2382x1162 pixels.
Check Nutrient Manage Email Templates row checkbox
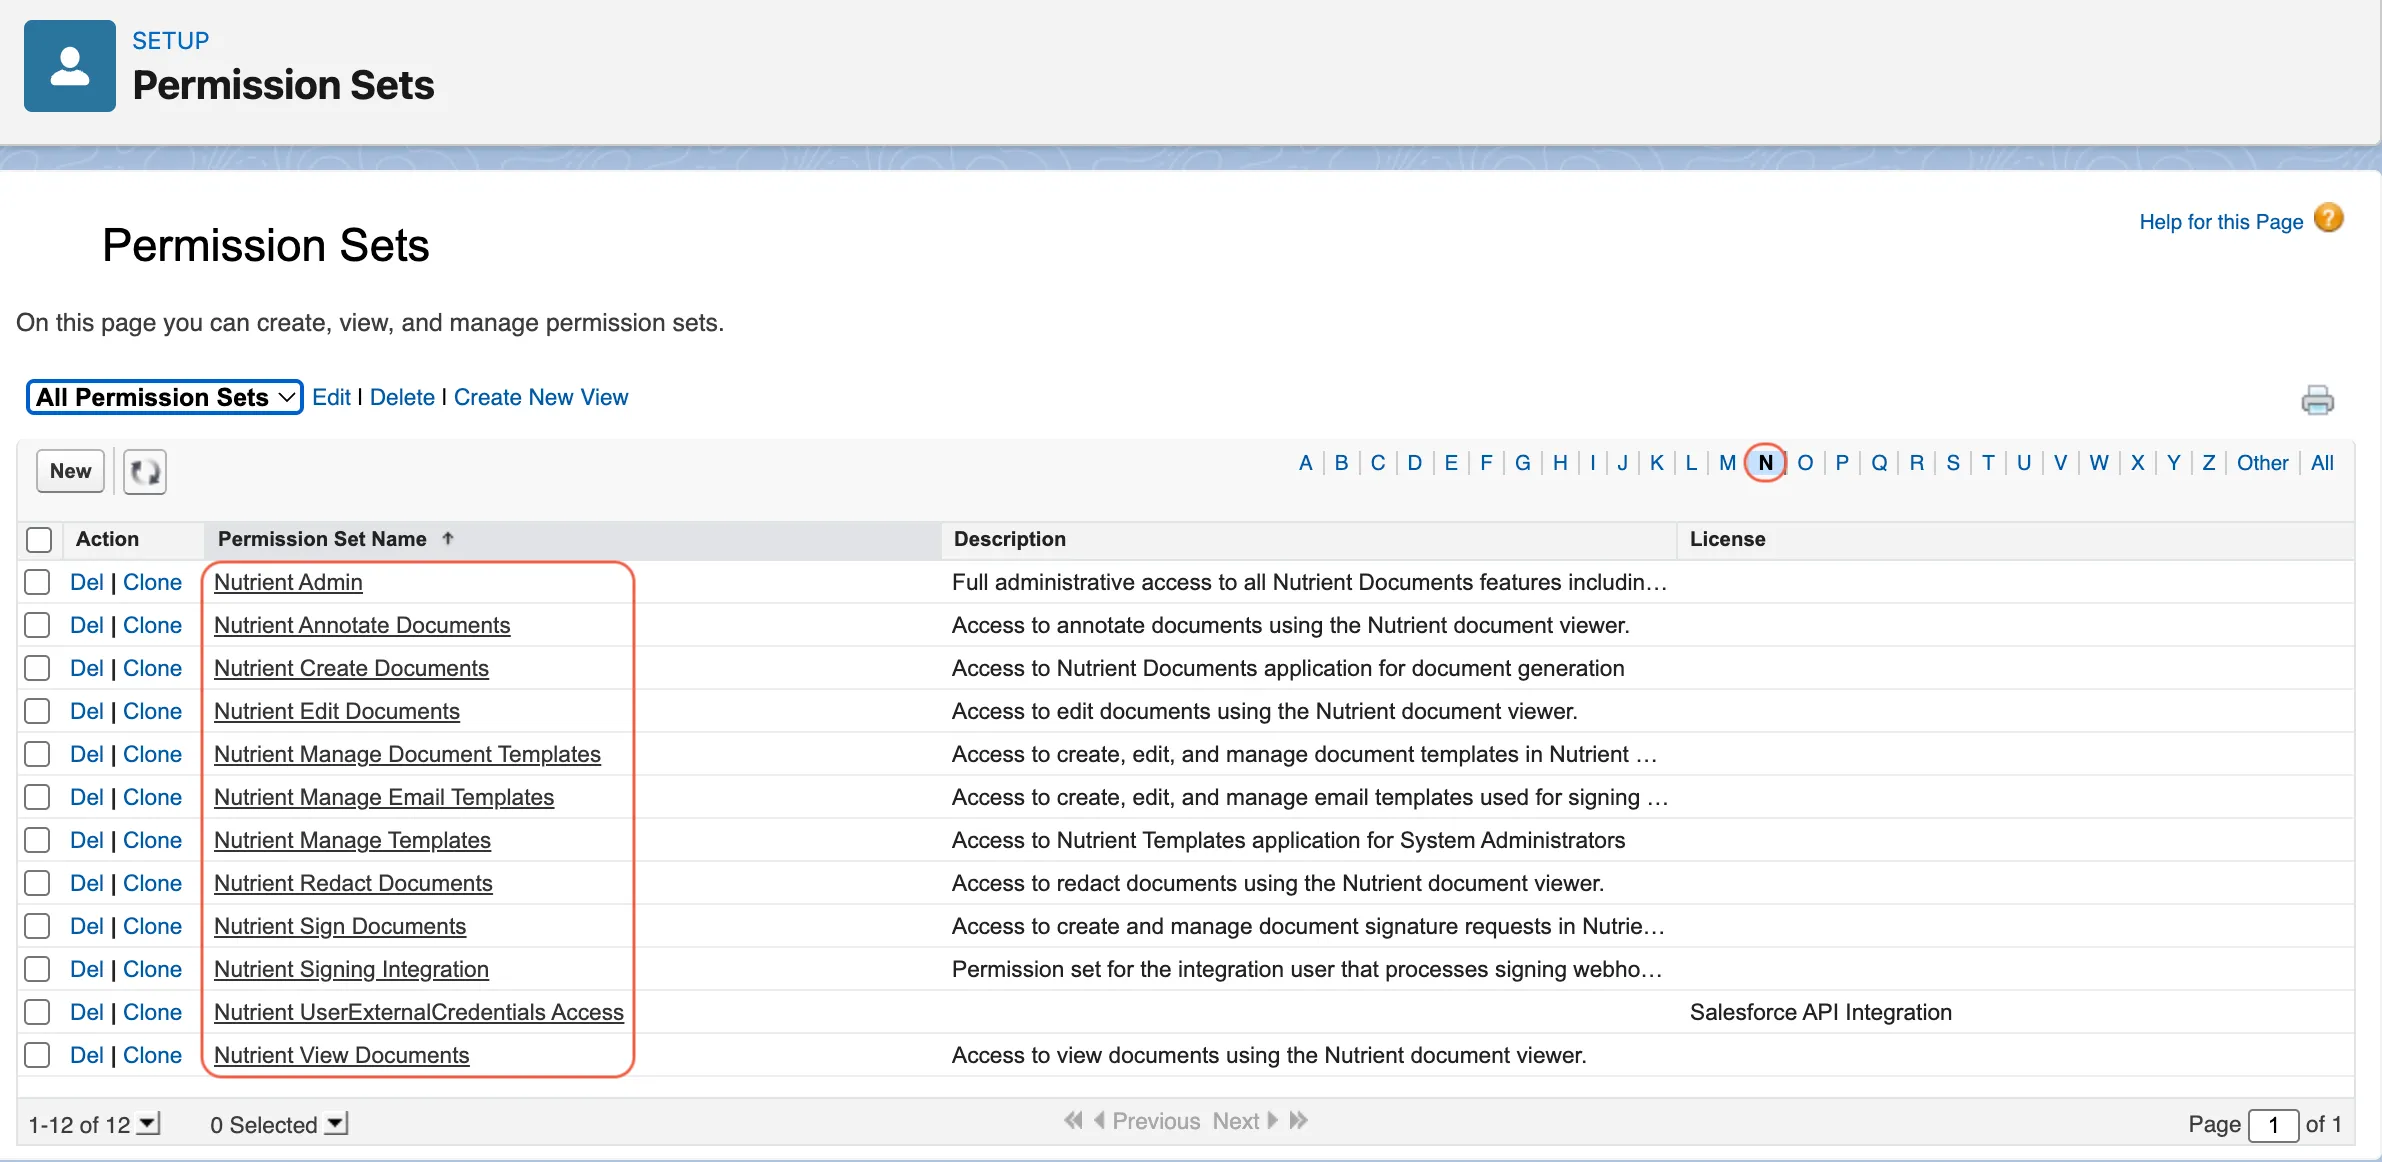(x=37, y=797)
